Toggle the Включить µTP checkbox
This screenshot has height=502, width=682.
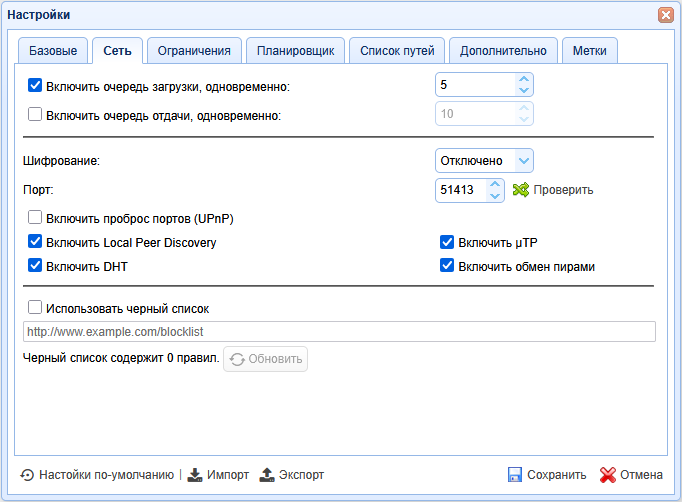click(447, 242)
